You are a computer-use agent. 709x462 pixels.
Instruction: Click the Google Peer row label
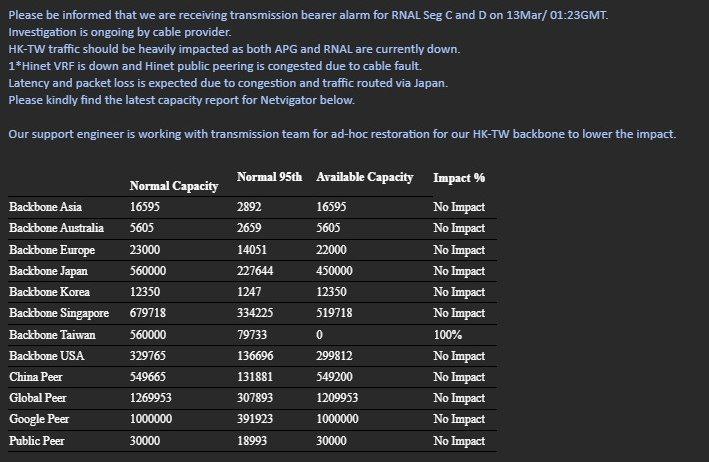[x=39, y=419]
